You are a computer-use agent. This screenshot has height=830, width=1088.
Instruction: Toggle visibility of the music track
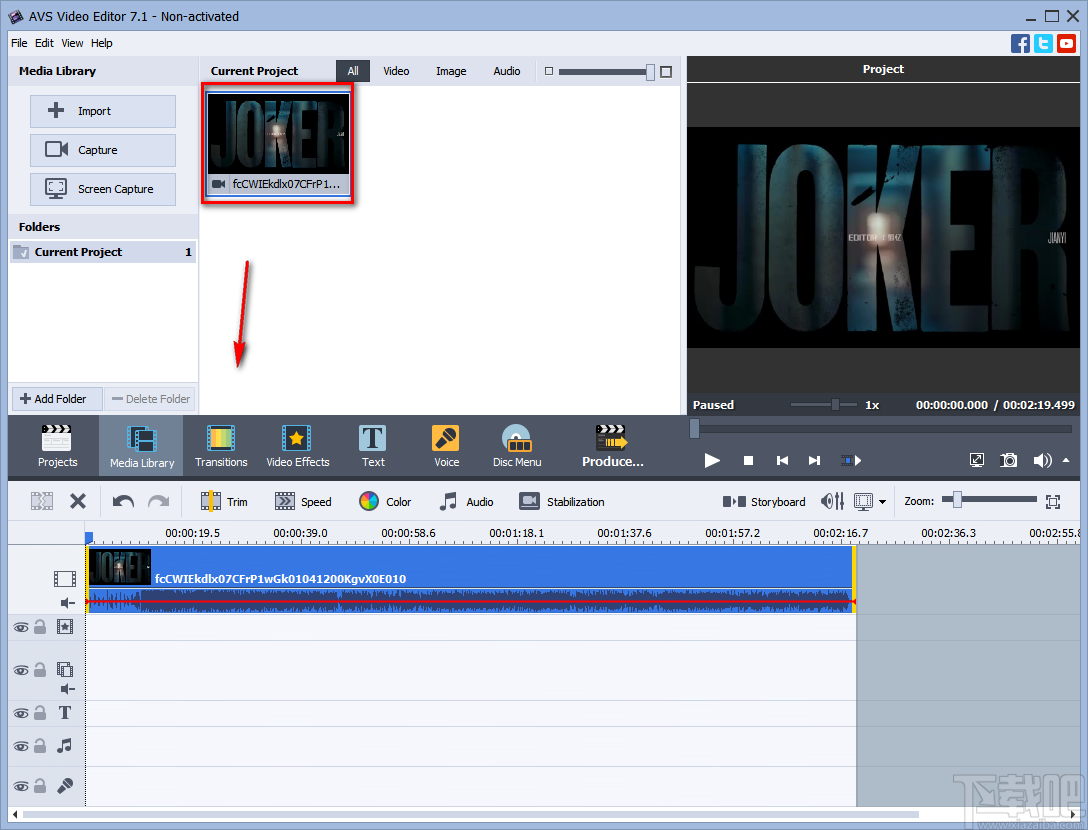point(21,747)
